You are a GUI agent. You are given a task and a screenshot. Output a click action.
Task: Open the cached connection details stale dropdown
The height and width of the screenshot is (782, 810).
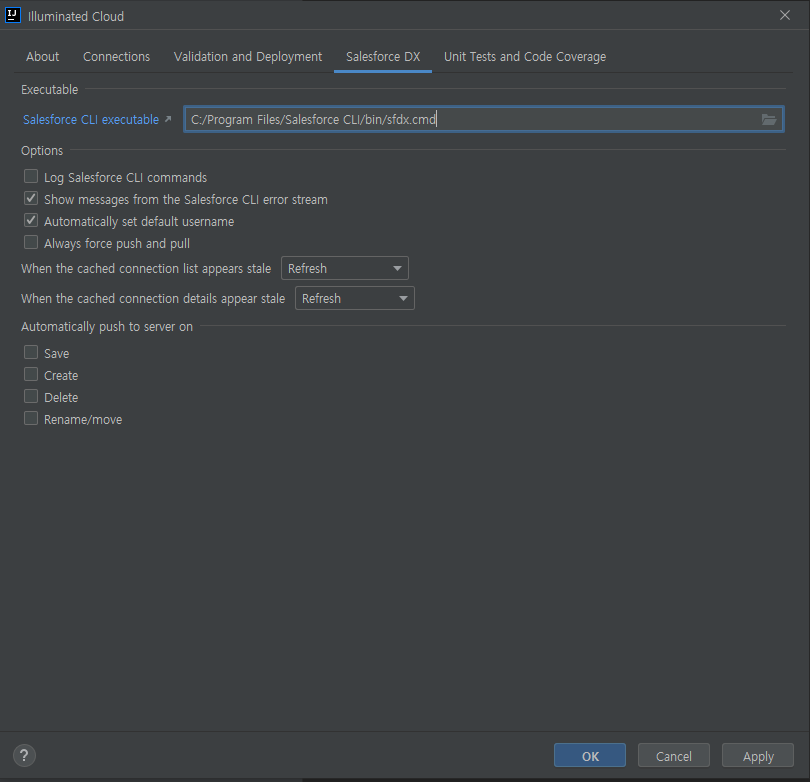[354, 298]
